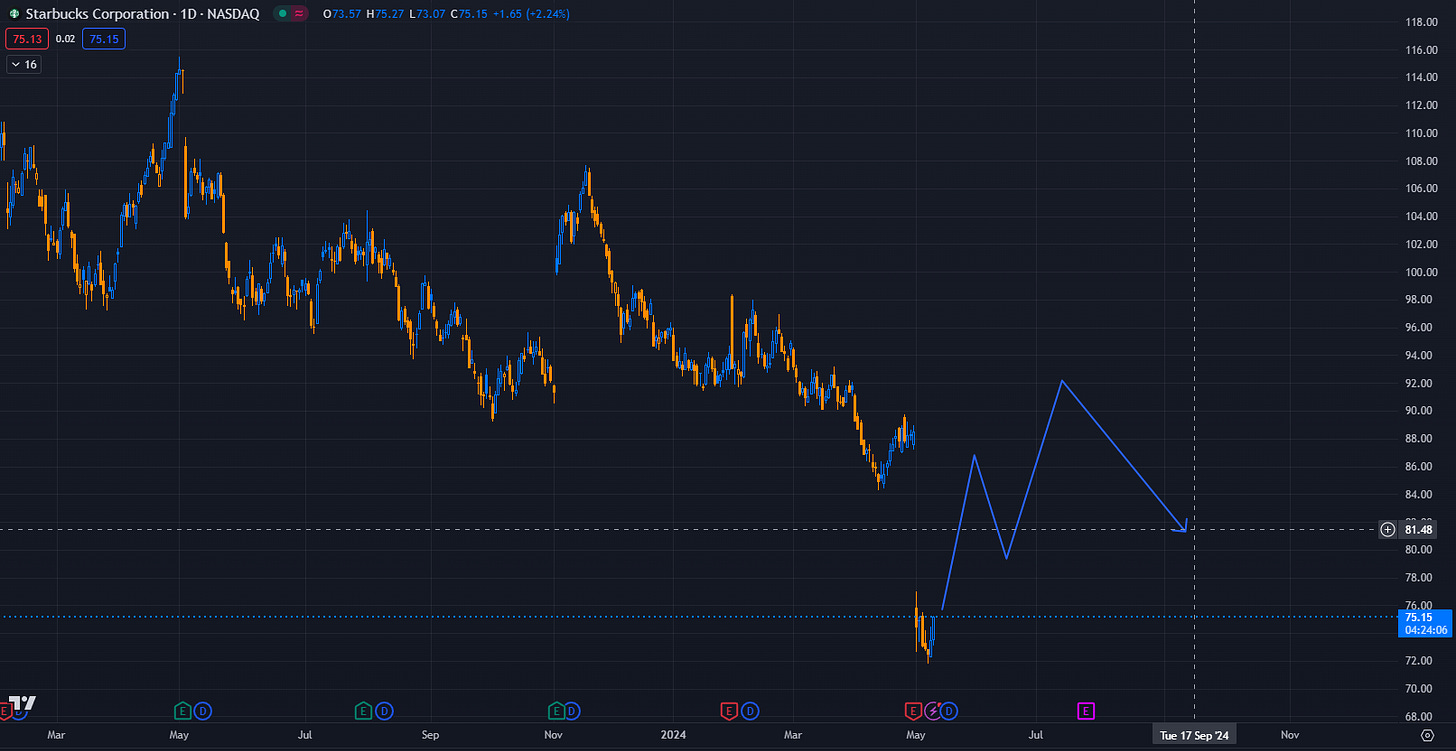Expand the collapsed indicators legend showing 16
Image resolution: width=1456 pixels, height=751 pixels.
24,64
